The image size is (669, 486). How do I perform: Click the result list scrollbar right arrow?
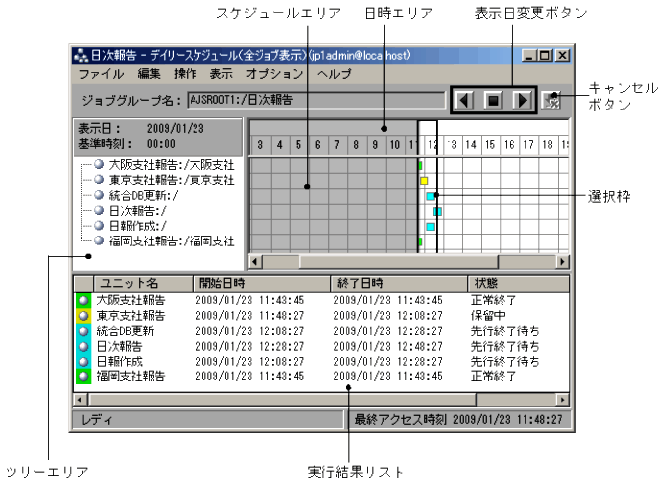[x=562, y=400]
